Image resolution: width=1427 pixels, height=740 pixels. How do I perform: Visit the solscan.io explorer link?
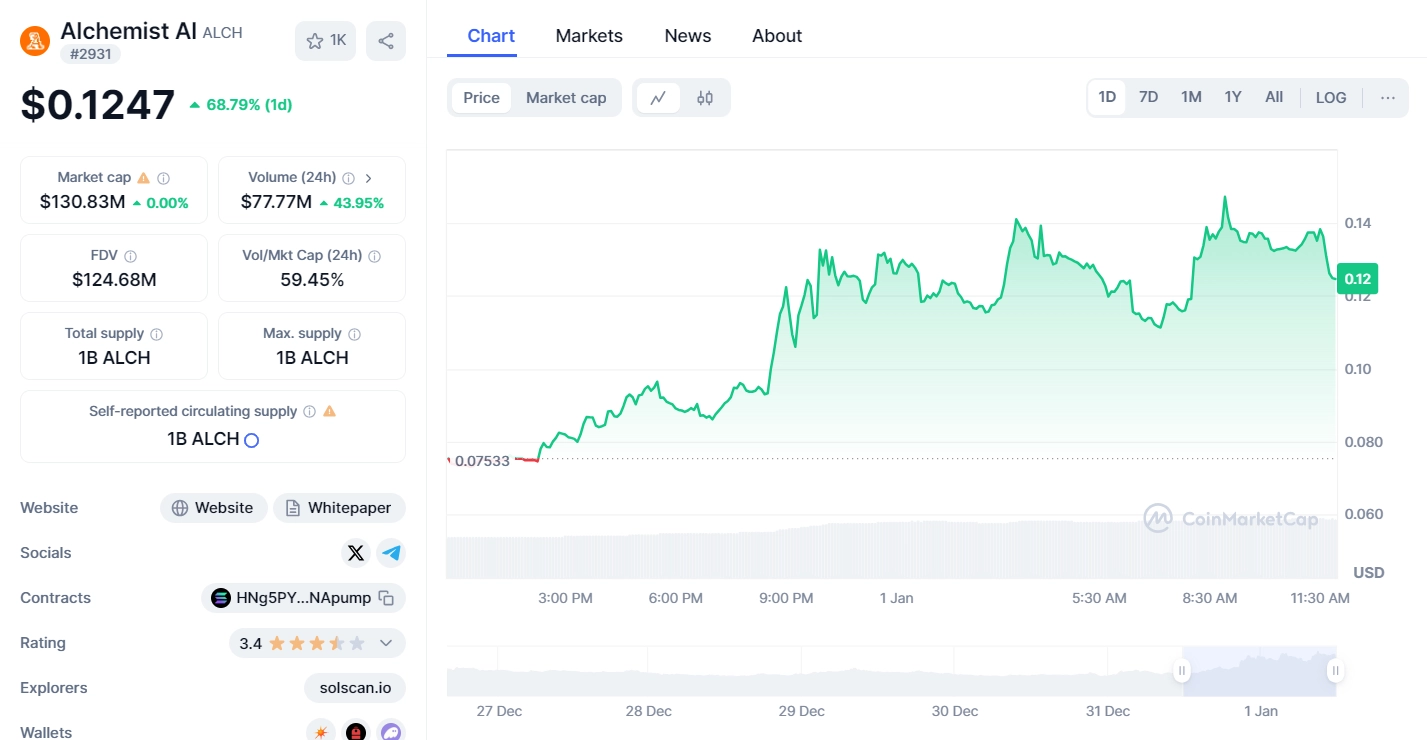354,687
